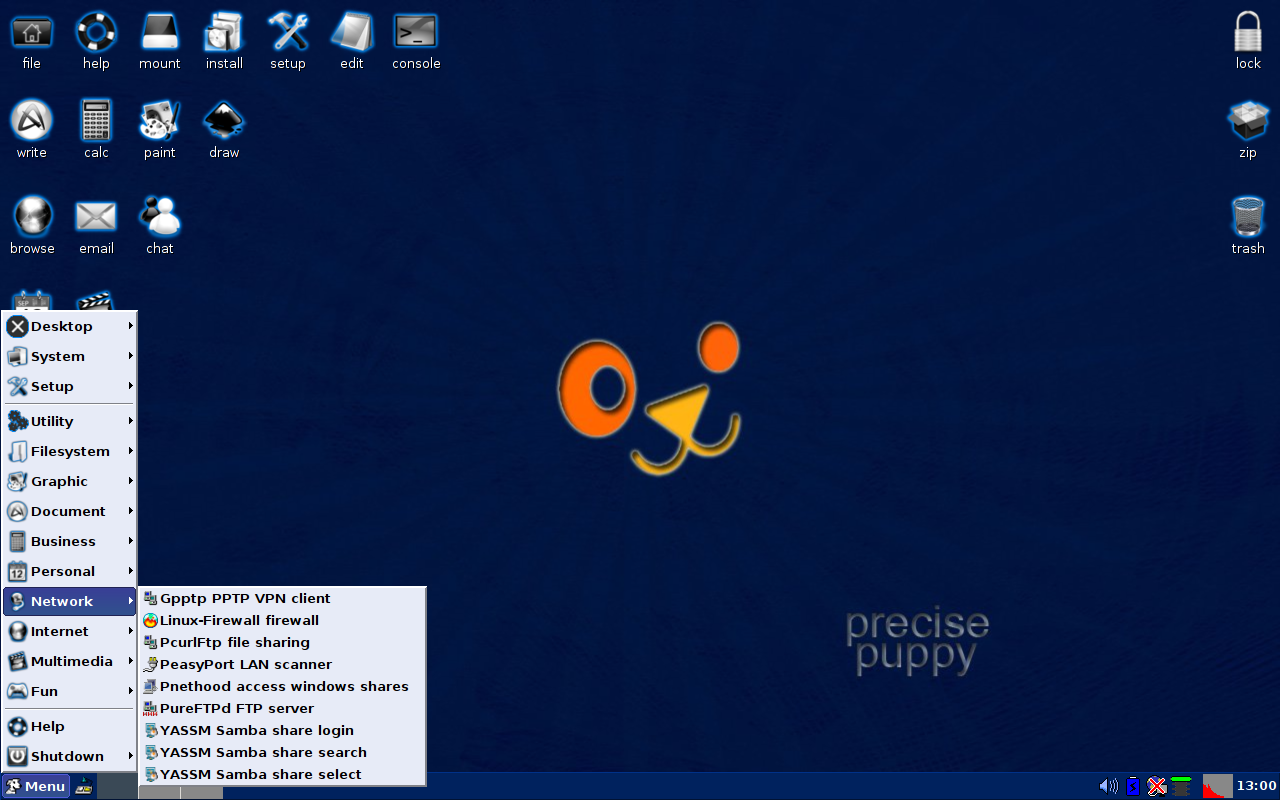Click the Menu start button
The image size is (1280, 800).
[36, 786]
